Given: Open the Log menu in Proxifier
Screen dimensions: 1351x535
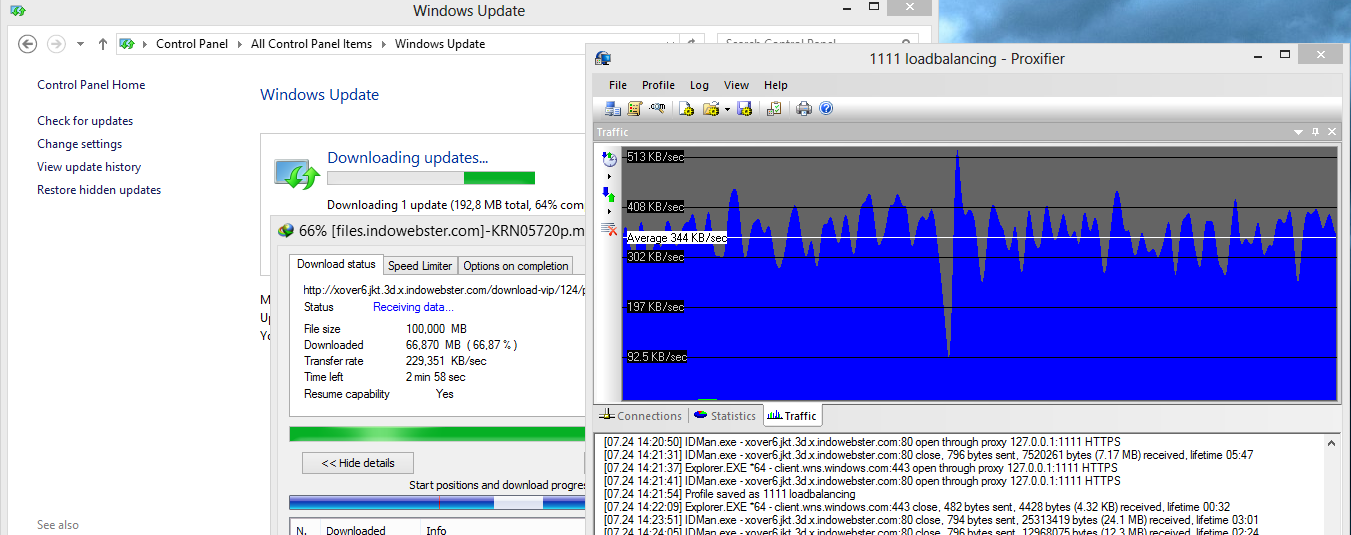Looking at the screenshot, I should 699,85.
